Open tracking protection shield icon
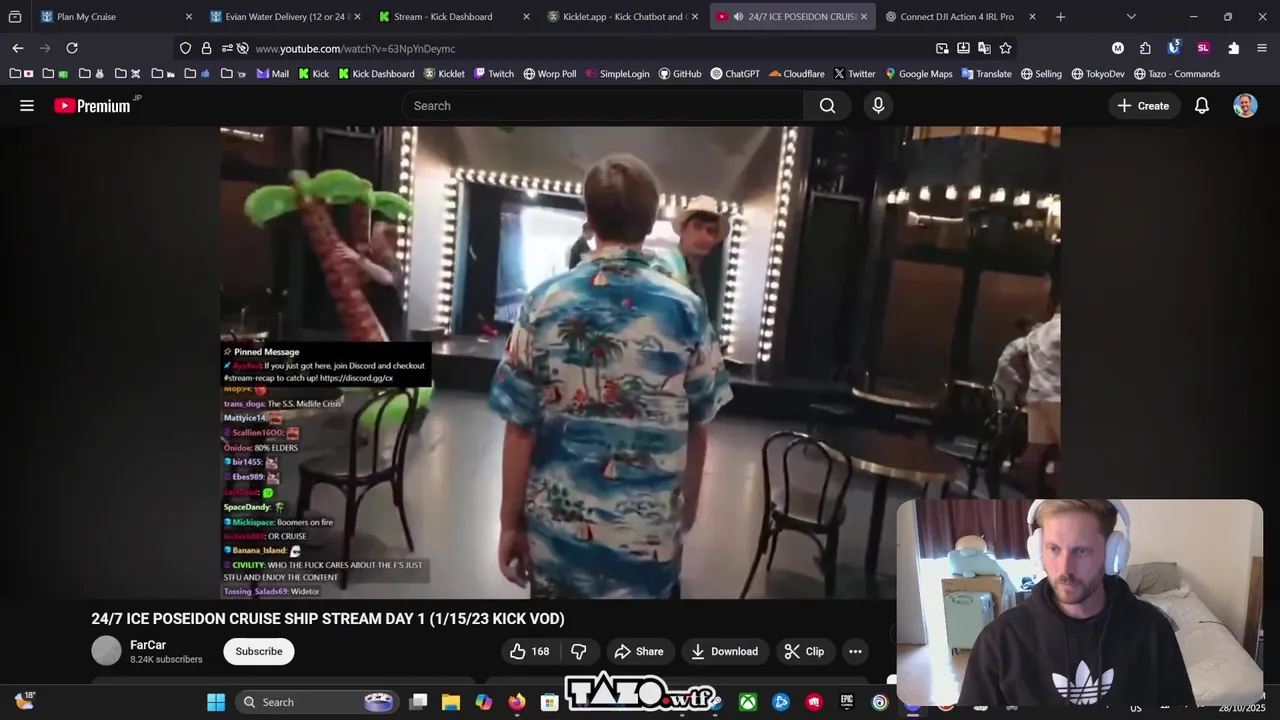Viewport: 1280px width, 720px height. 185,48
